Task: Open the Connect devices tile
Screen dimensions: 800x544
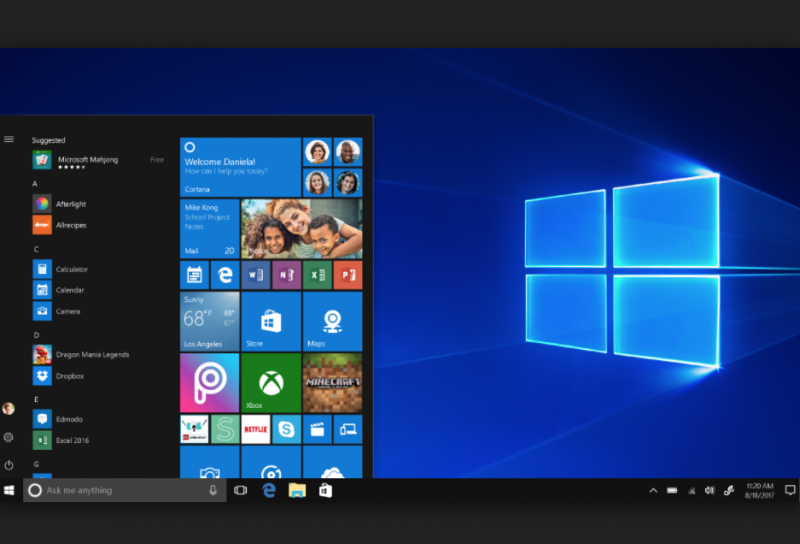Action: (348, 429)
